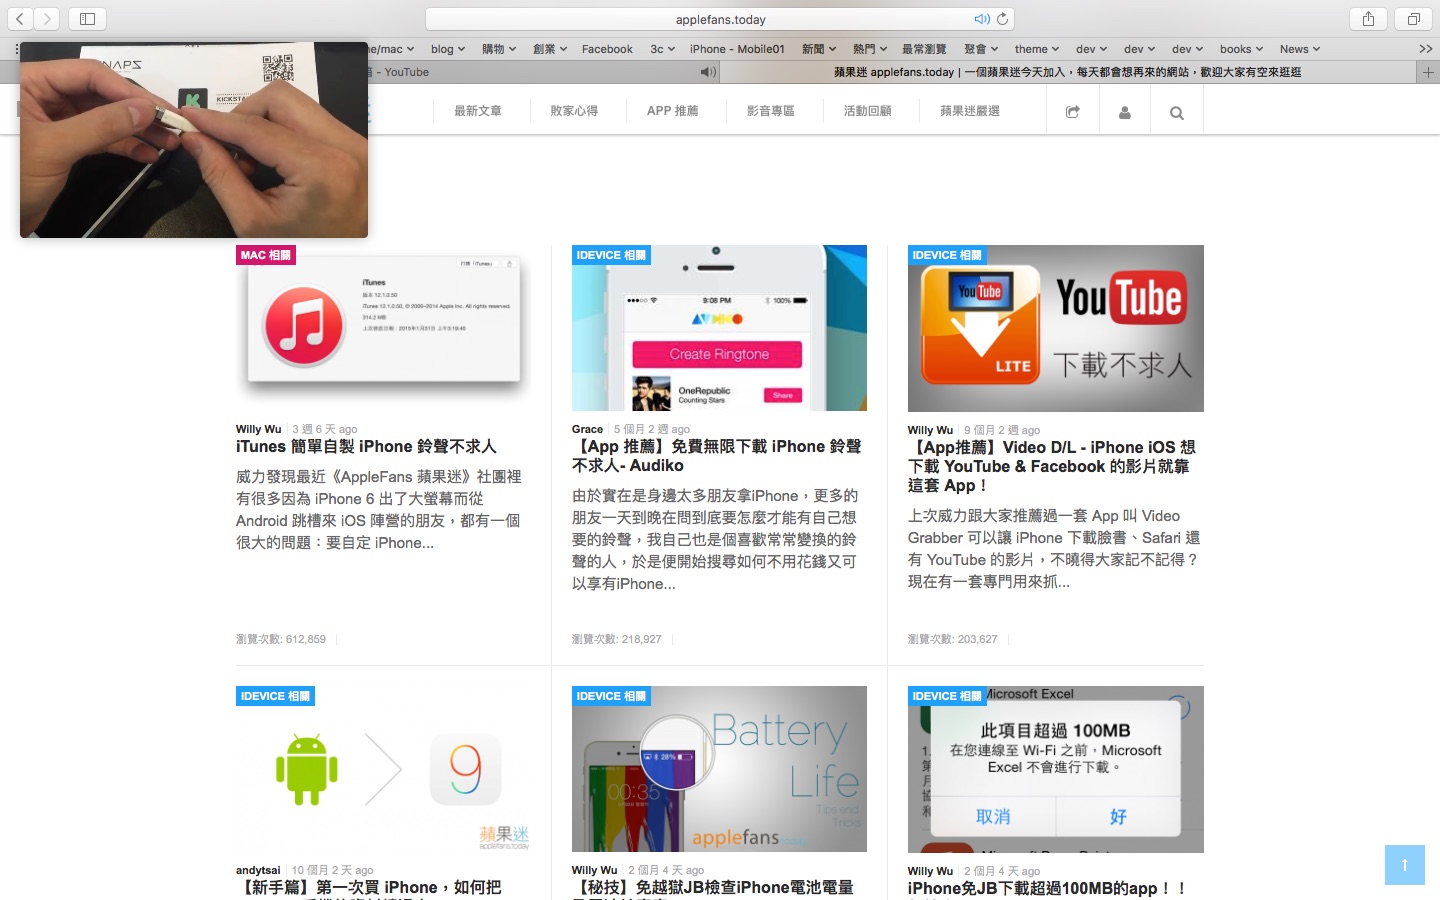Expand the theme bookmarks folder
The image size is (1440, 900).
coord(1037,49)
